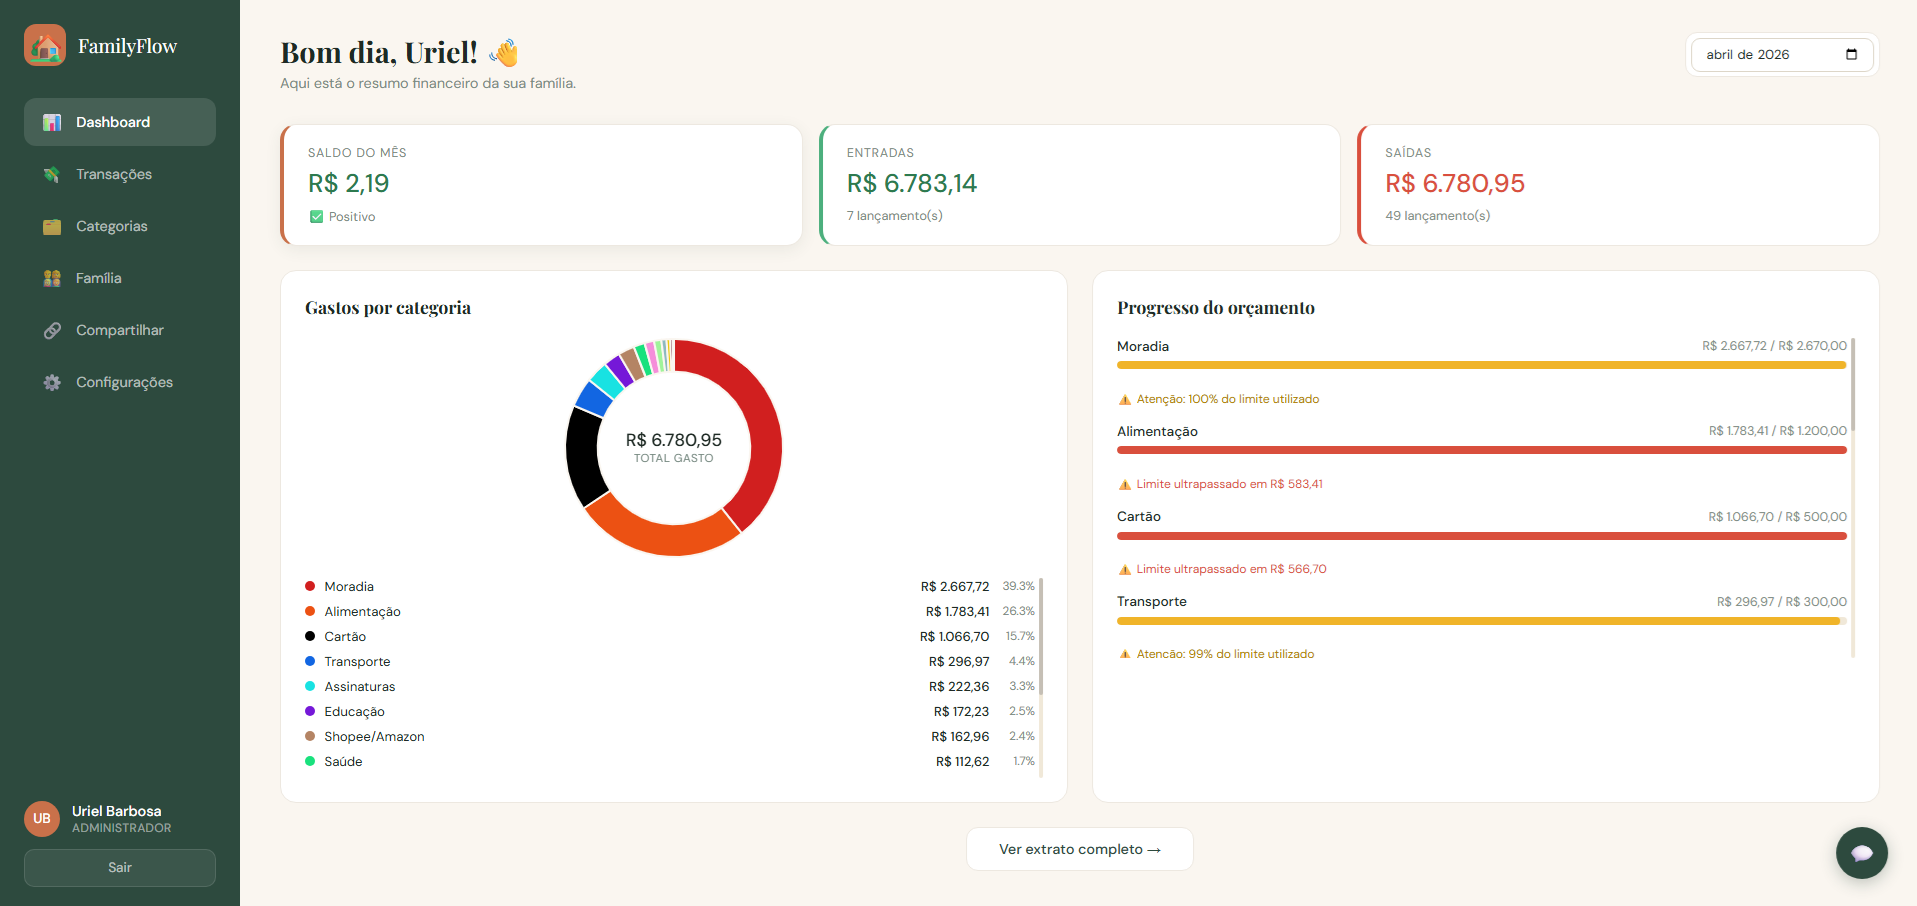Click the Dashboard chart icon in sidebar
Viewport: 1917px width, 906px height.
(52, 122)
